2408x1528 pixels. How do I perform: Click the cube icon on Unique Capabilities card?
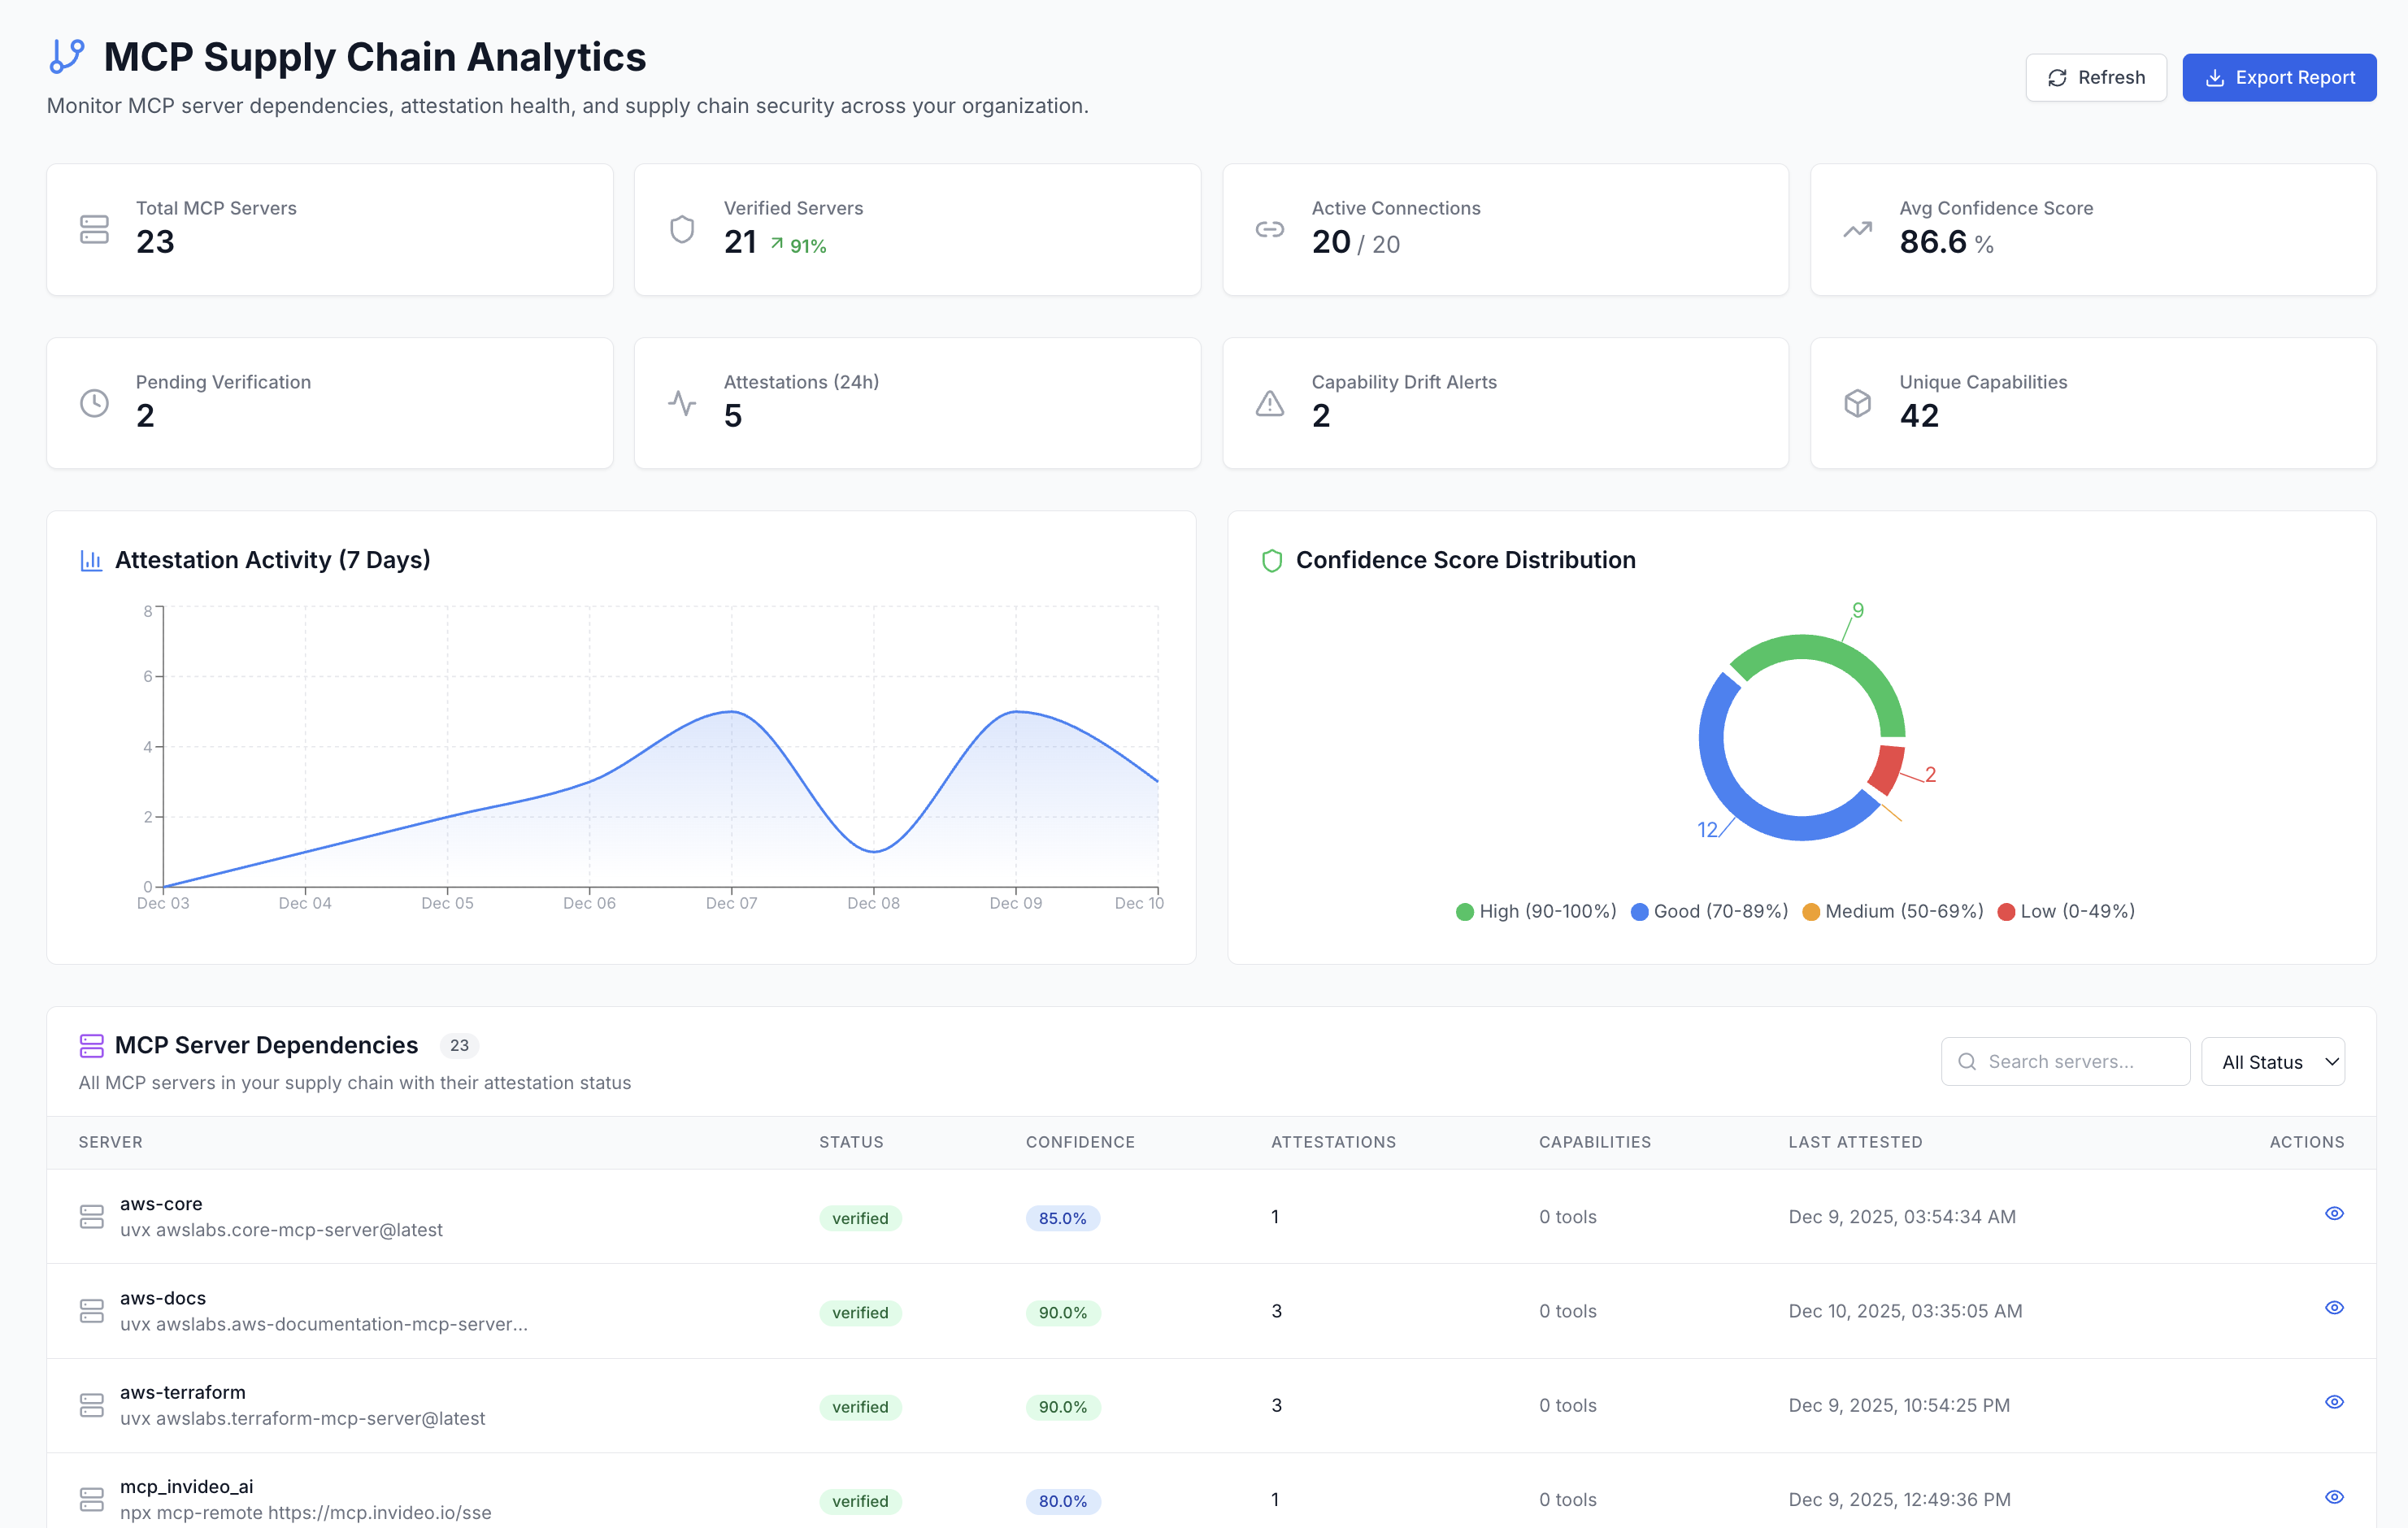point(1857,403)
